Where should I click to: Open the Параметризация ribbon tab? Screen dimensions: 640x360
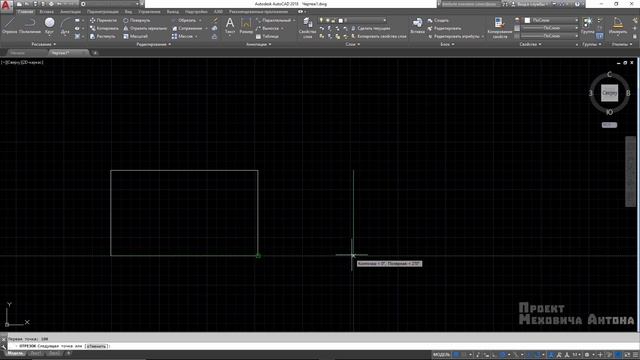pos(102,12)
